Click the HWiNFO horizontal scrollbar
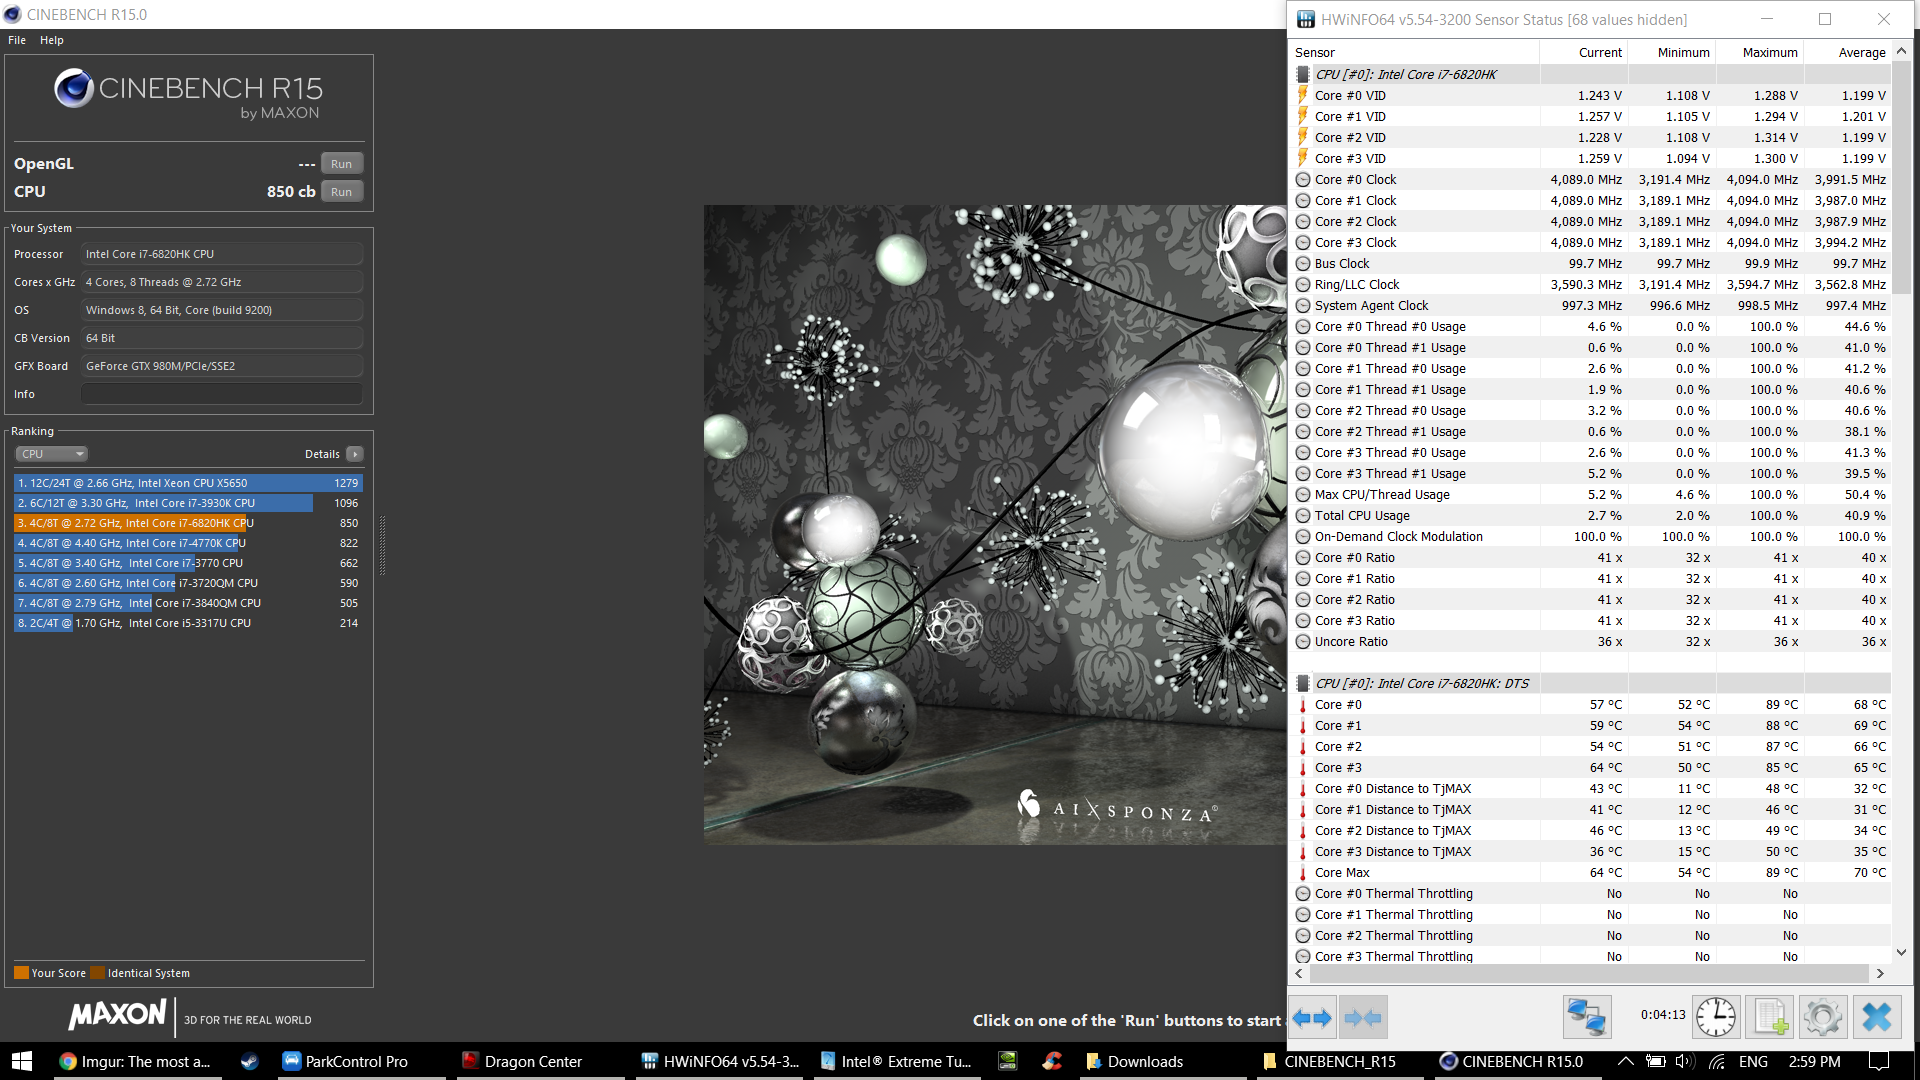Image resolution: width=1920 pixels, height=1080 pixels. [x=1588, y=973]
